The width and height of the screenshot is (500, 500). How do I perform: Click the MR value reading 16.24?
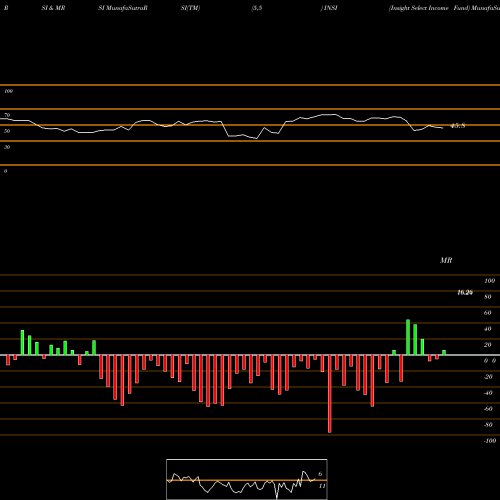[x=465, y=292]
